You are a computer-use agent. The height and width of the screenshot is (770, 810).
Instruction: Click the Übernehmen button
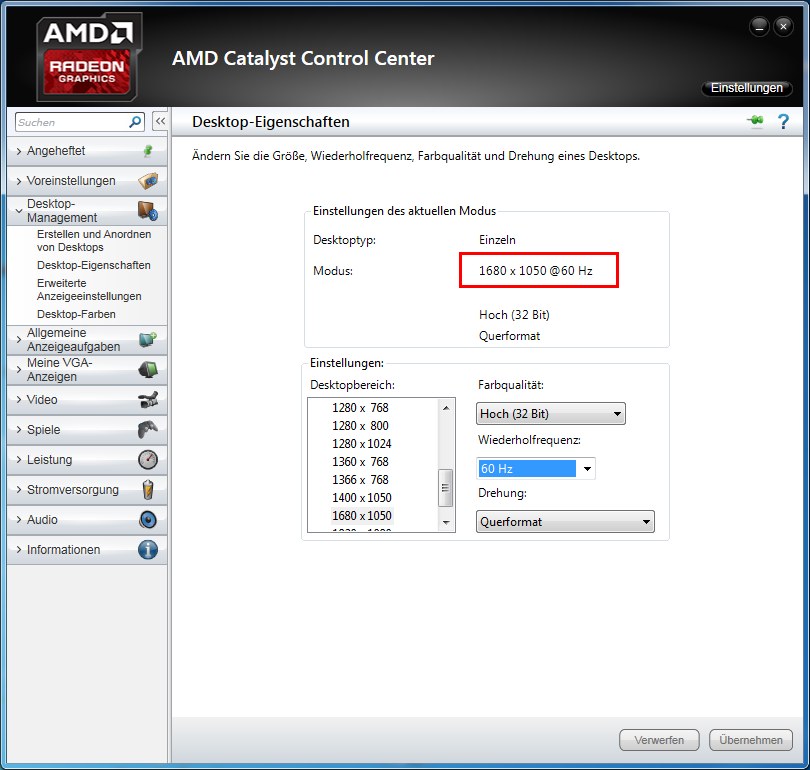pos(751,740)
